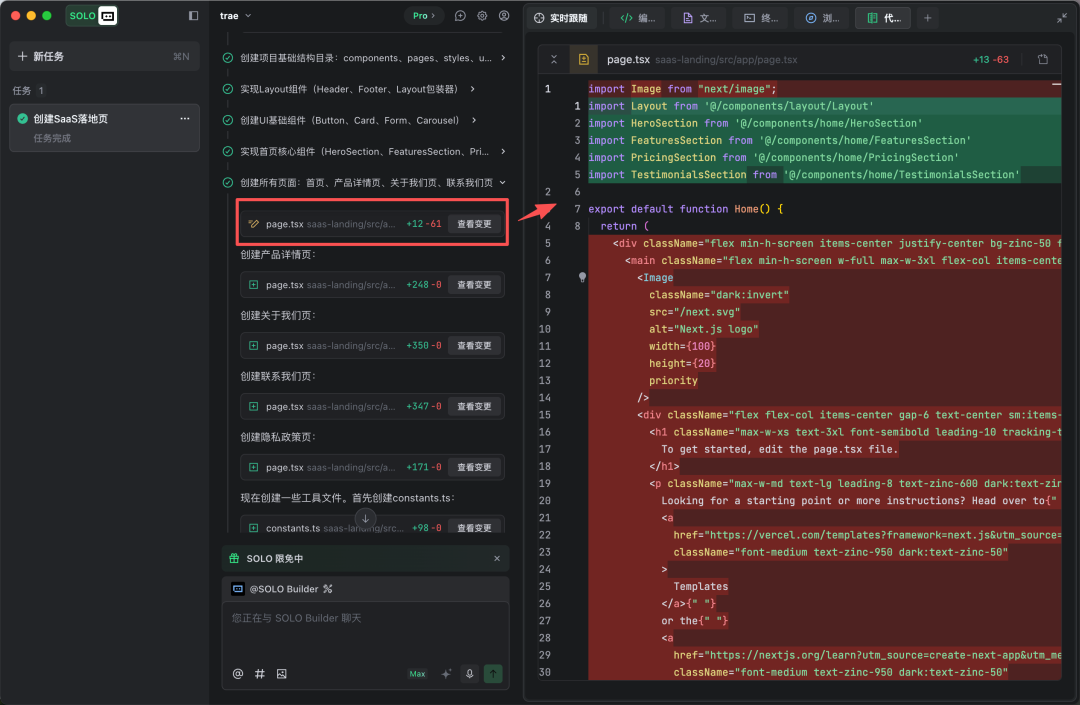Expand the 创建UI基础组件 step

coord(473,120)
